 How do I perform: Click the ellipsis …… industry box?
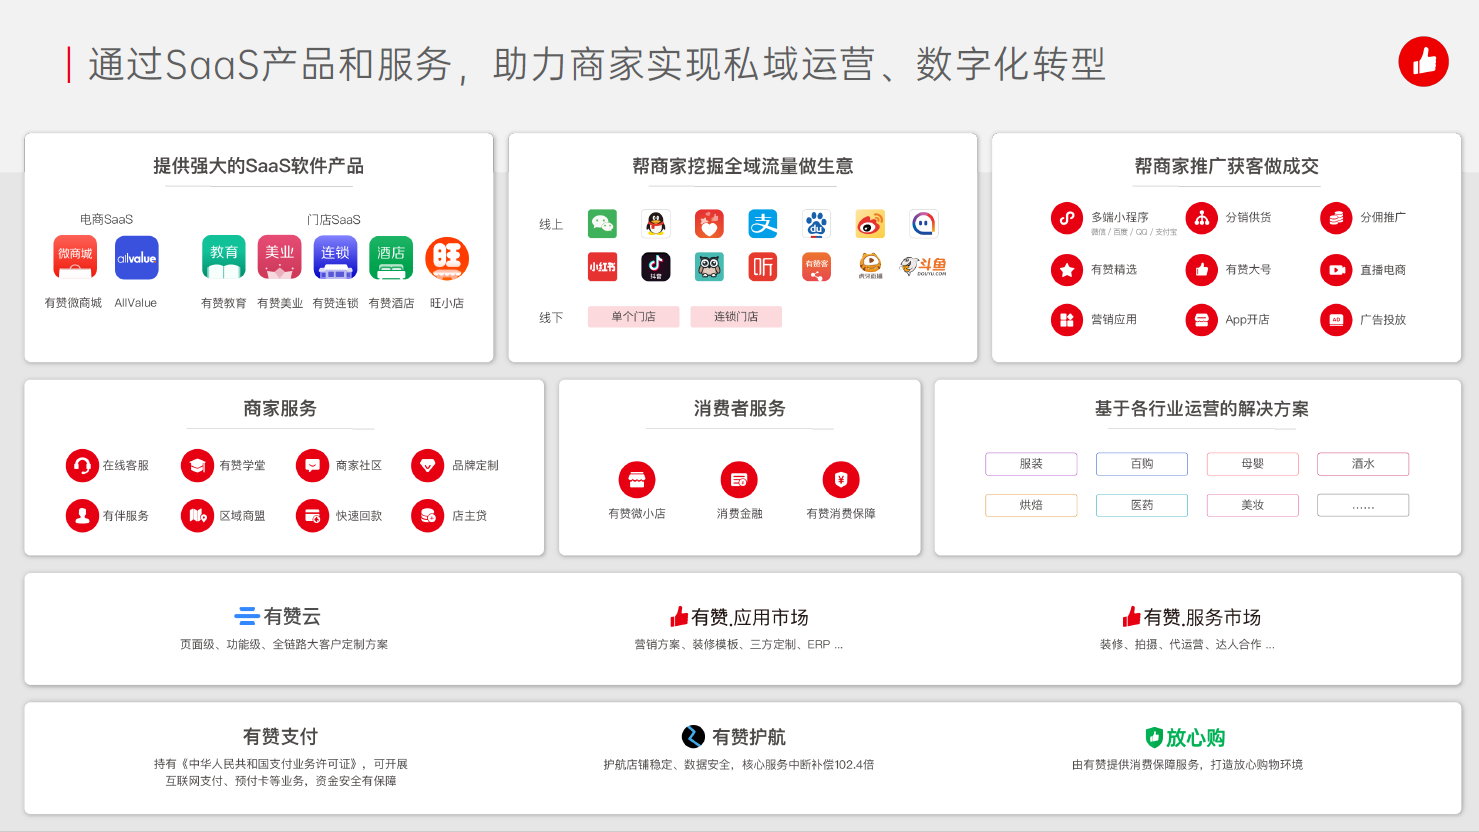click(1363, 505)
